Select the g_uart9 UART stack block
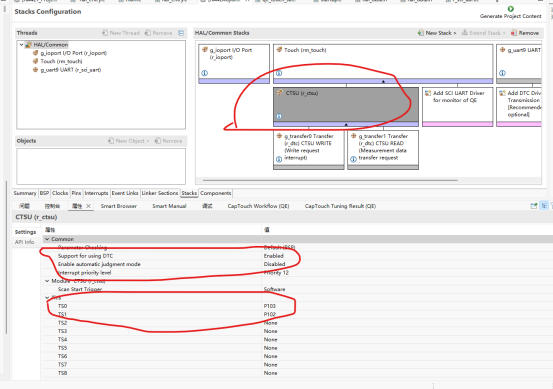 (519, 63)
